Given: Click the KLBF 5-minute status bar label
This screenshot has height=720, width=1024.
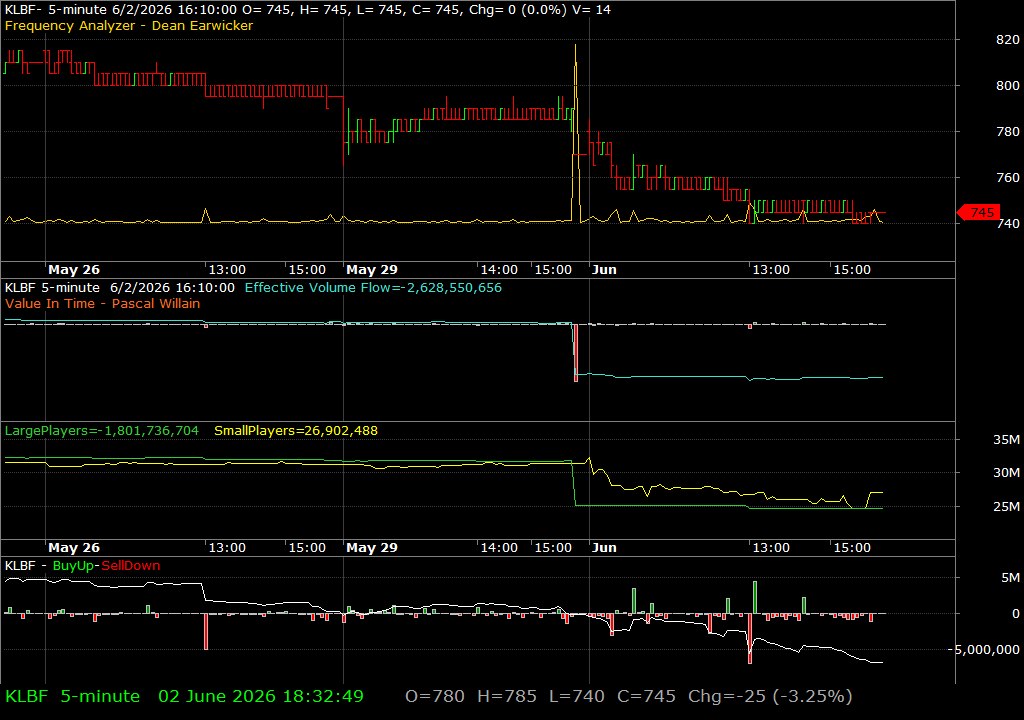Looking at the screenshot, I should pos(72,696).
